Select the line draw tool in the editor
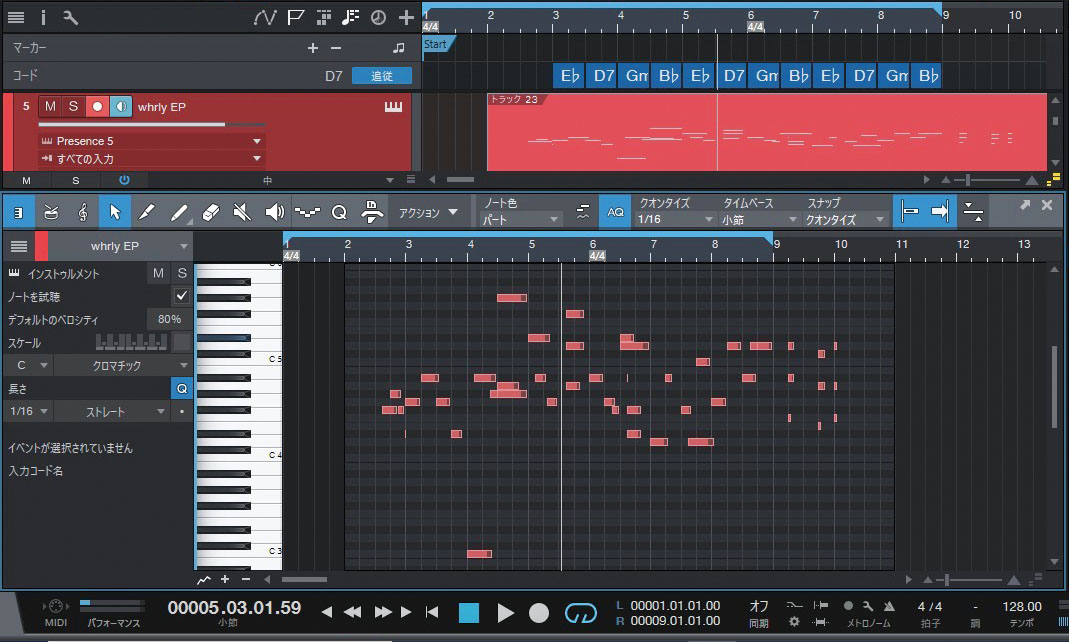This screenshot has width=1069, height=642. (x=179, y=212)
